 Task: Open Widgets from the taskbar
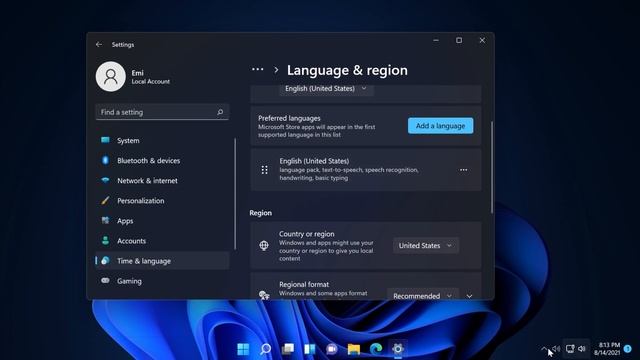pyautogui.click(x=309, y=349)
